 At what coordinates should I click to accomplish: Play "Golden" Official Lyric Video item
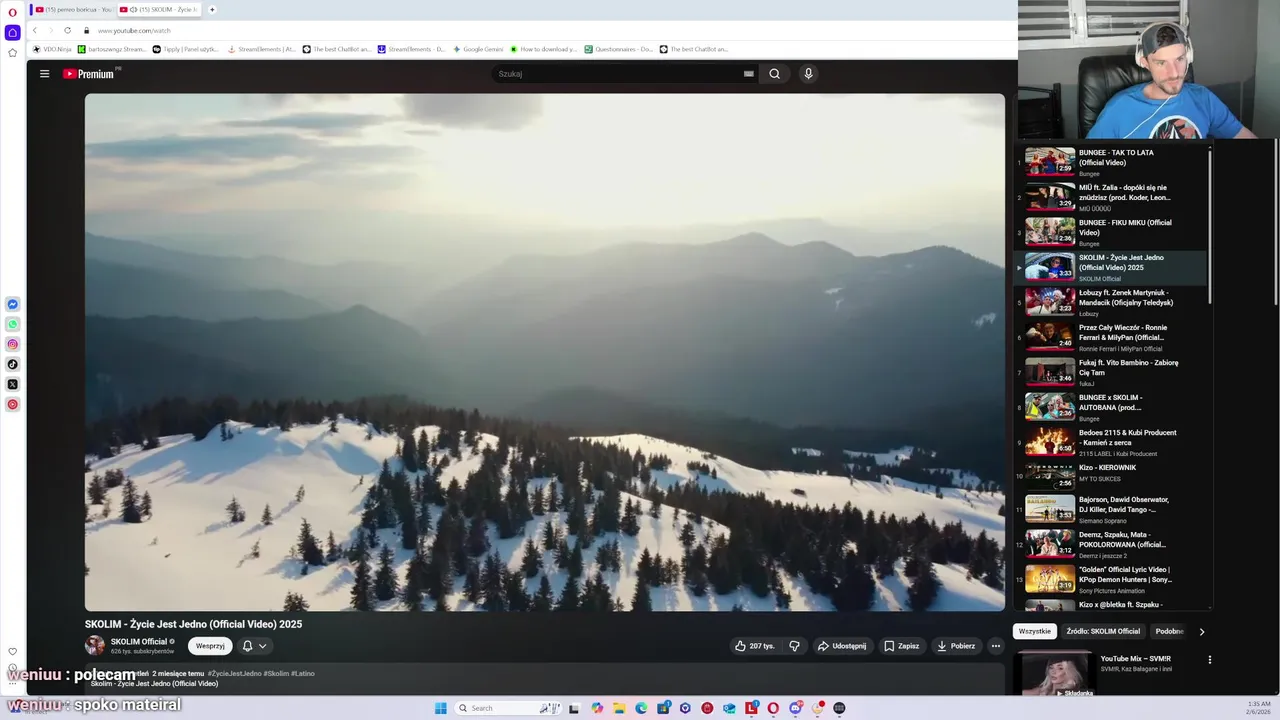[1112, 579]
